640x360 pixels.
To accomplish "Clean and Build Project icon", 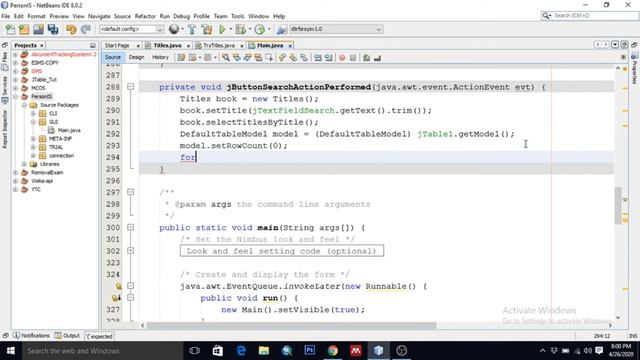I will 207,29.
